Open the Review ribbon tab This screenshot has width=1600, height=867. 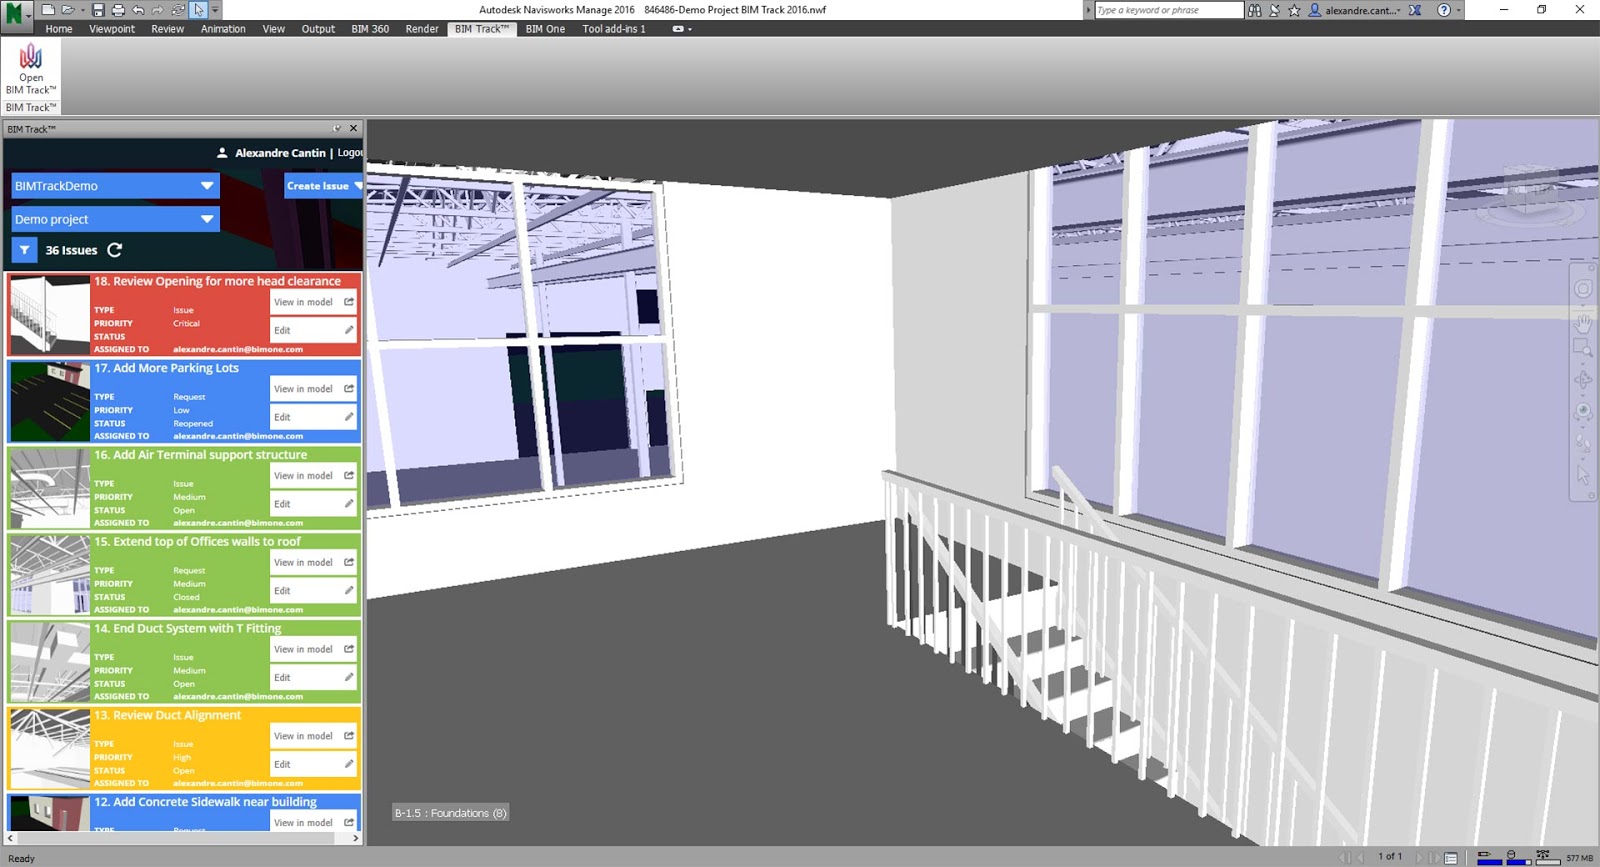click(x=168, y=29)
